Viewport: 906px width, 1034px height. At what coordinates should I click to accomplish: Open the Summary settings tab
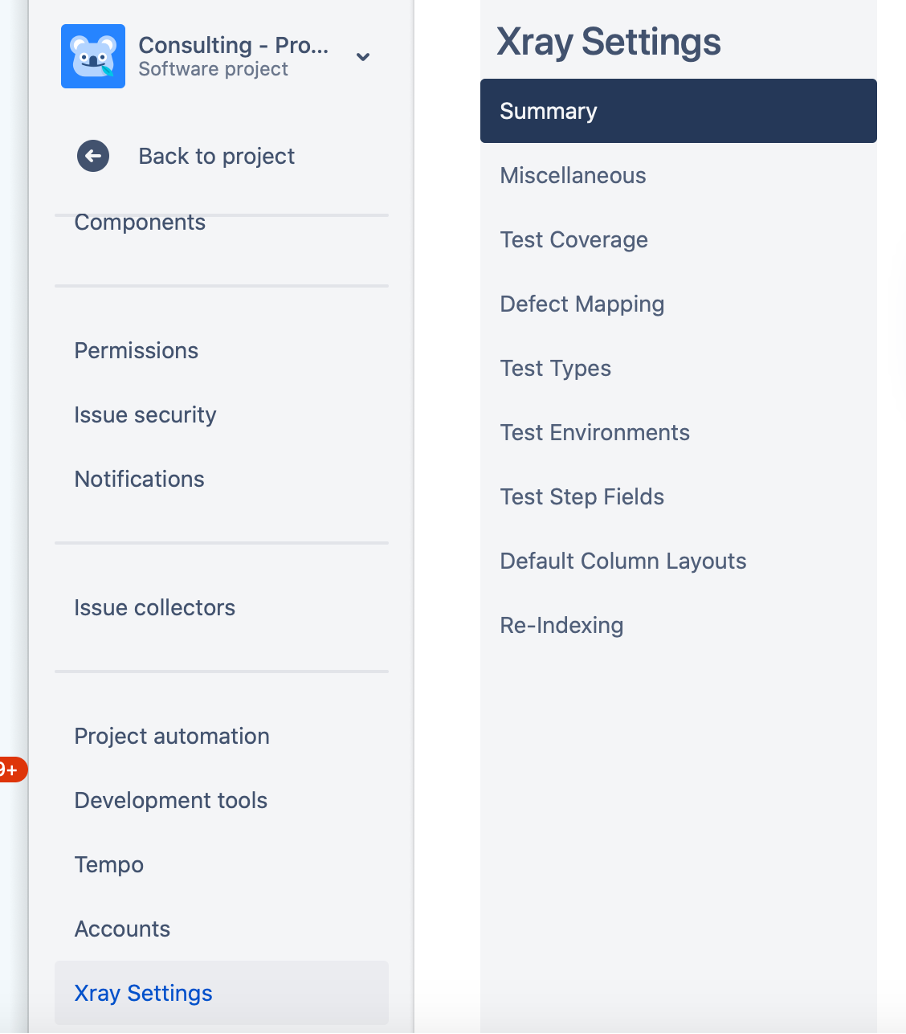(x=548, y=111)
